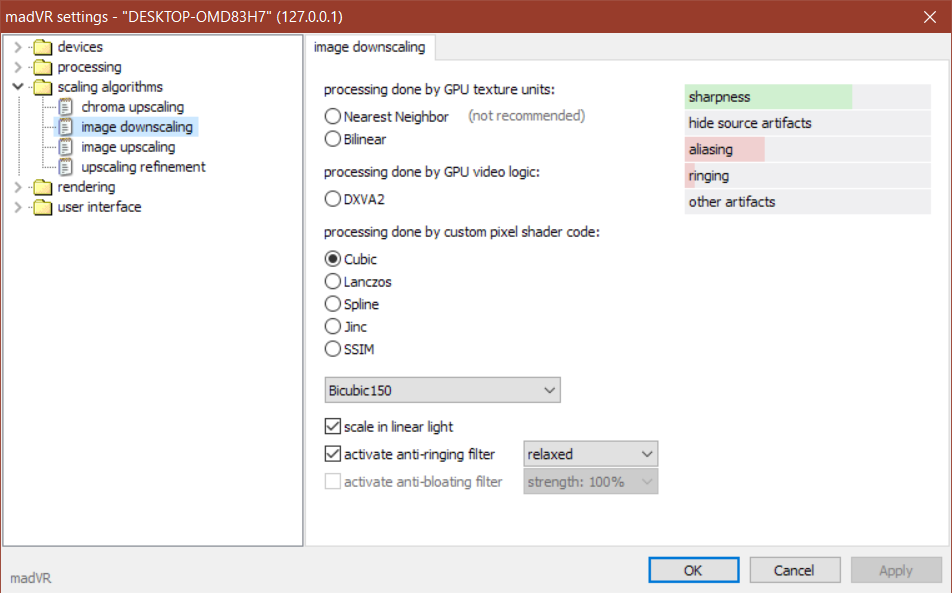The width and height of the screenshot is (952, 593).
Task: Click the madVR label at bottom left
Action: point(31,578)
